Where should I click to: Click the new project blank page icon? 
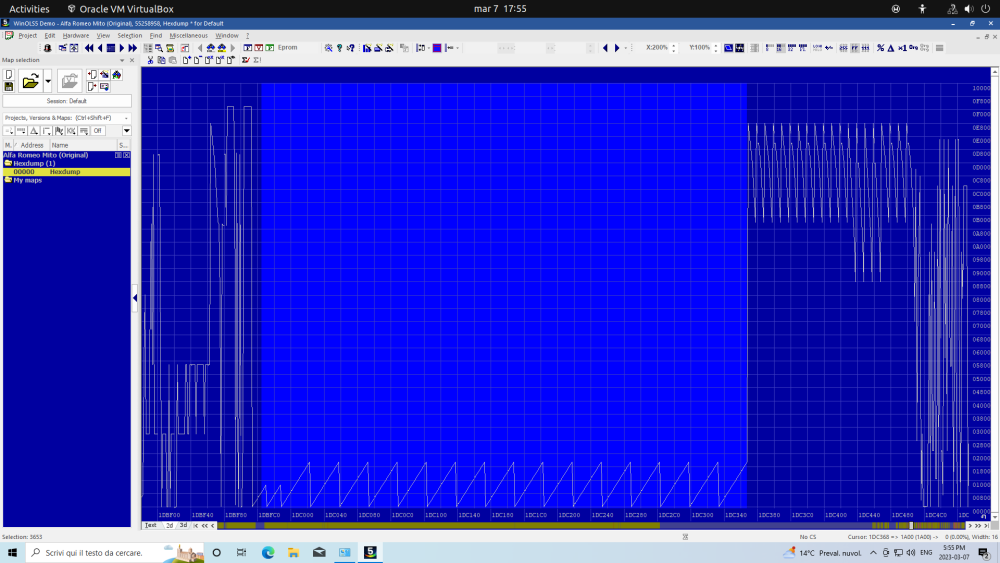click(x=9, y=75)
